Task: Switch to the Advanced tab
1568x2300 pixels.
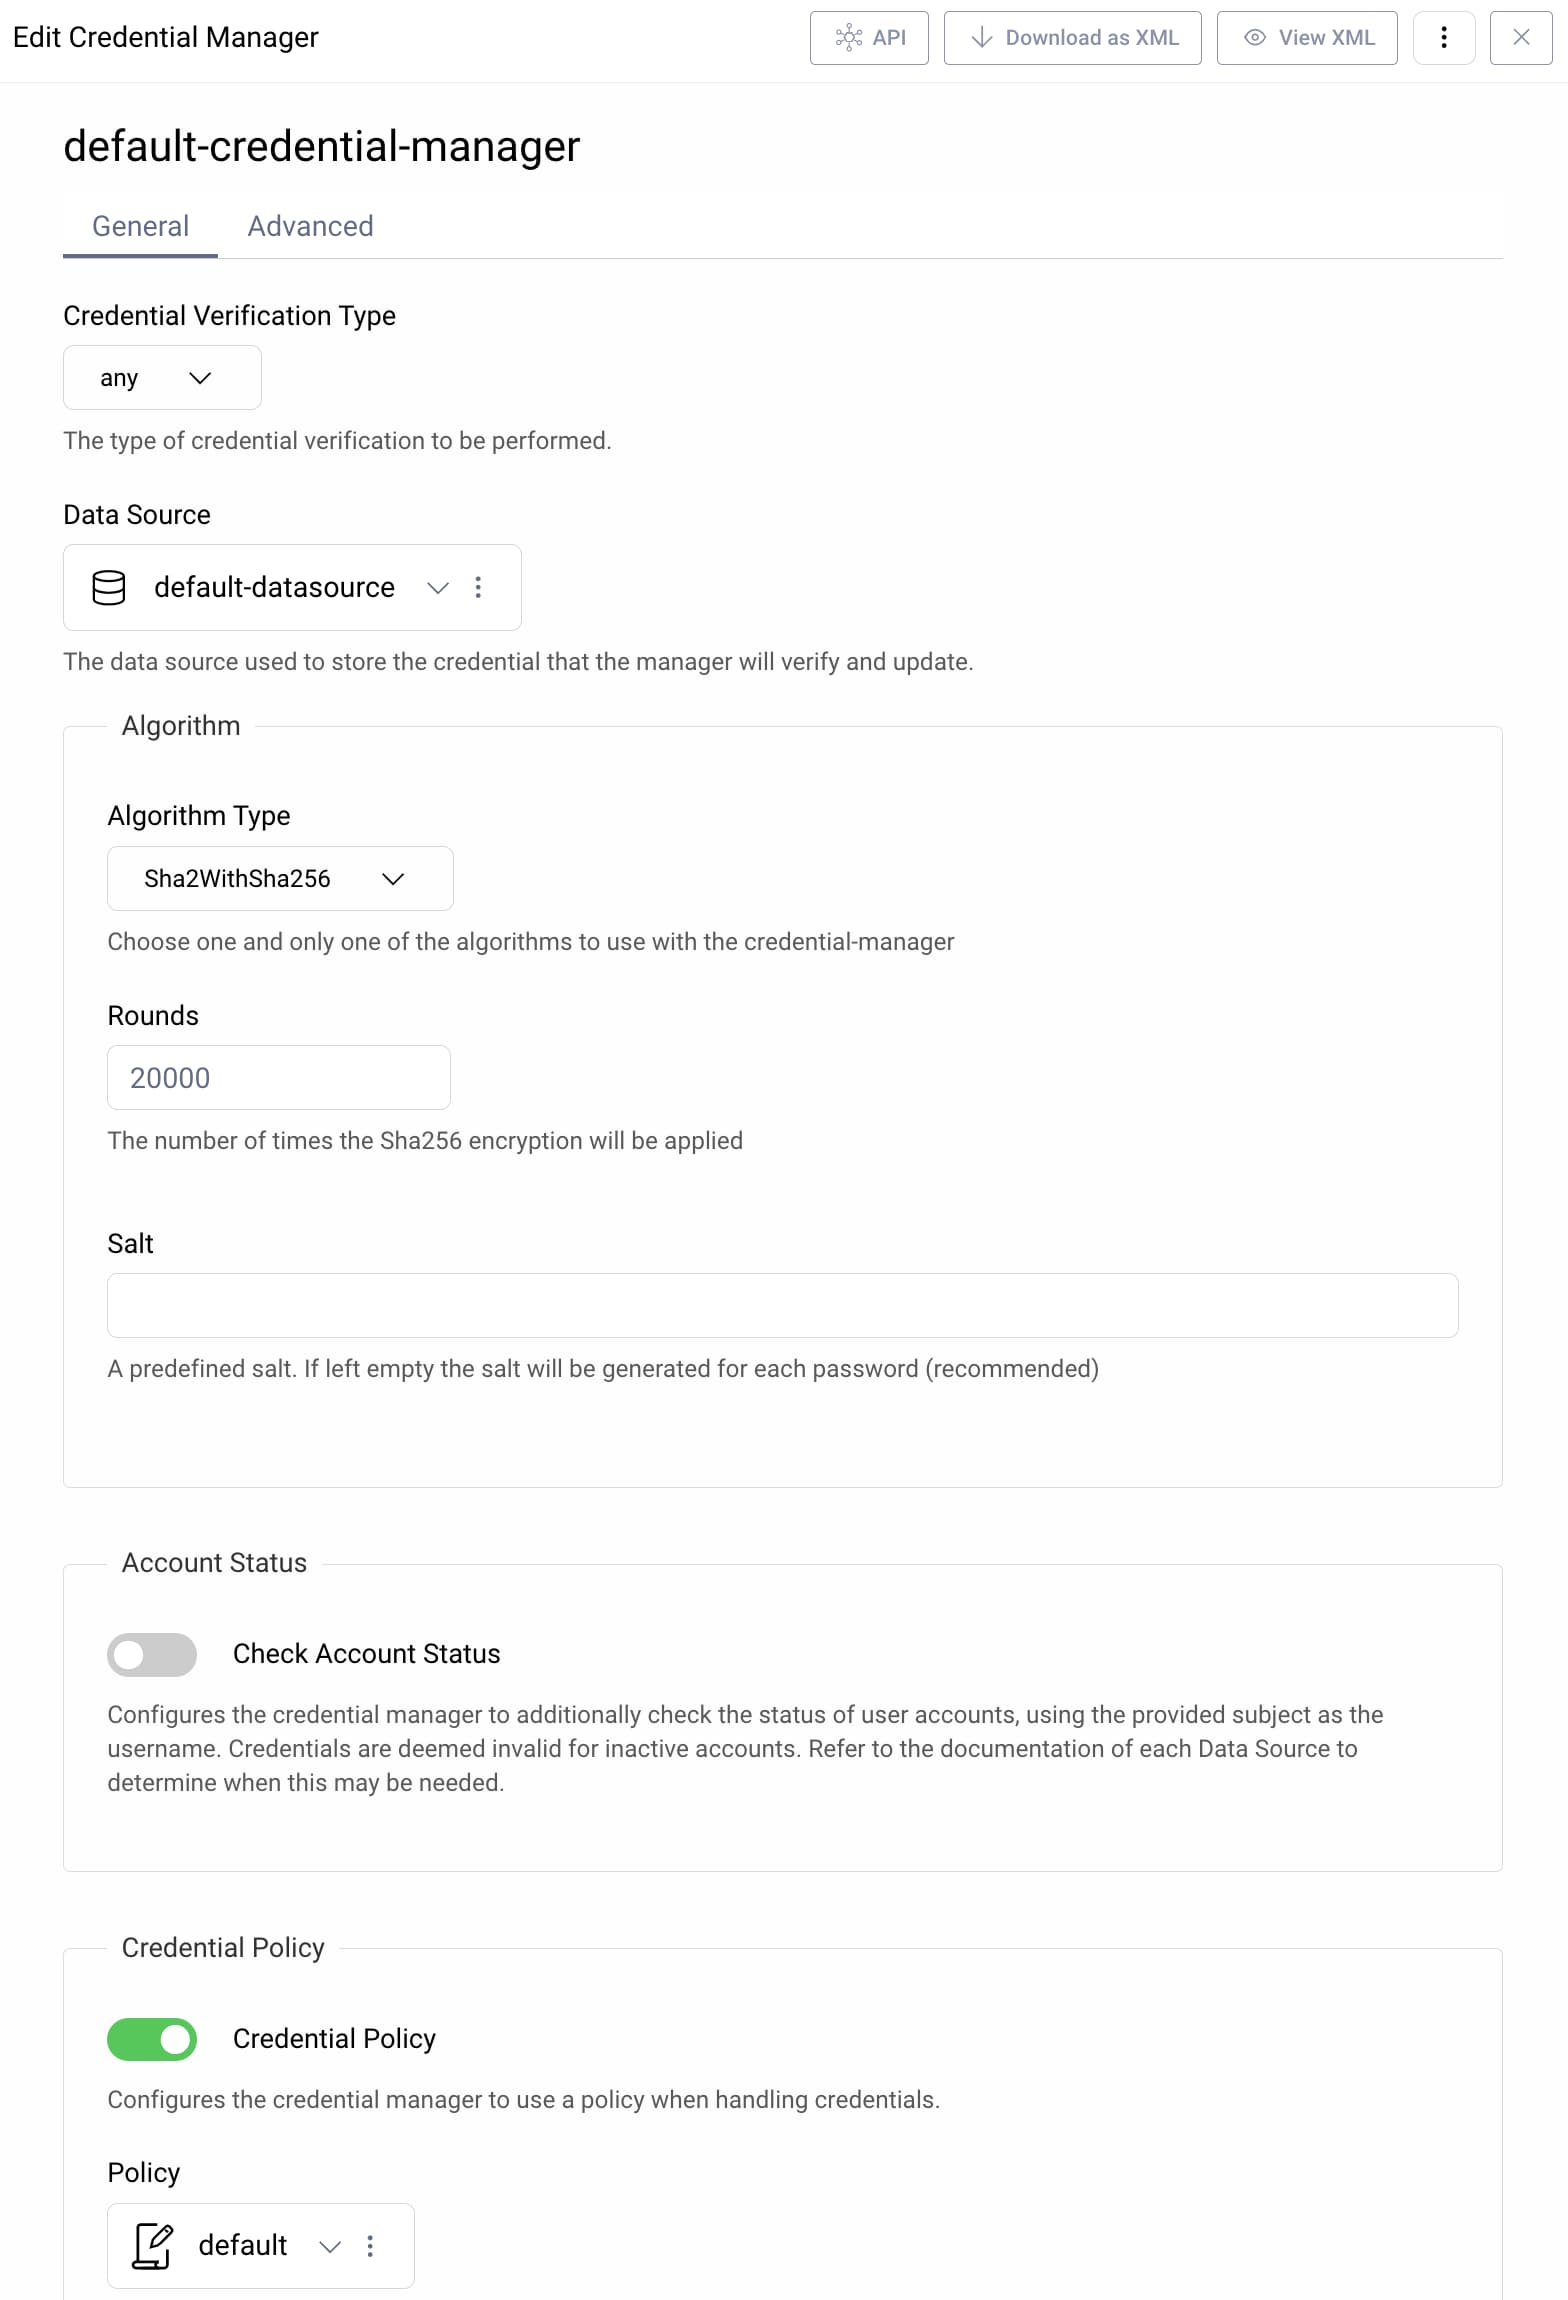Action: pyautogui.click(x=310, y=226)
